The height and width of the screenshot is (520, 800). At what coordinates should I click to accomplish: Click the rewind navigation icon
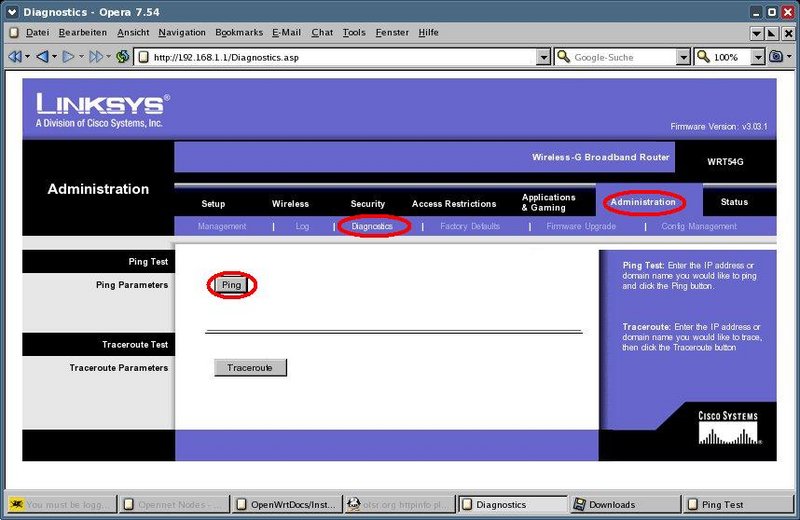point(15,57)
